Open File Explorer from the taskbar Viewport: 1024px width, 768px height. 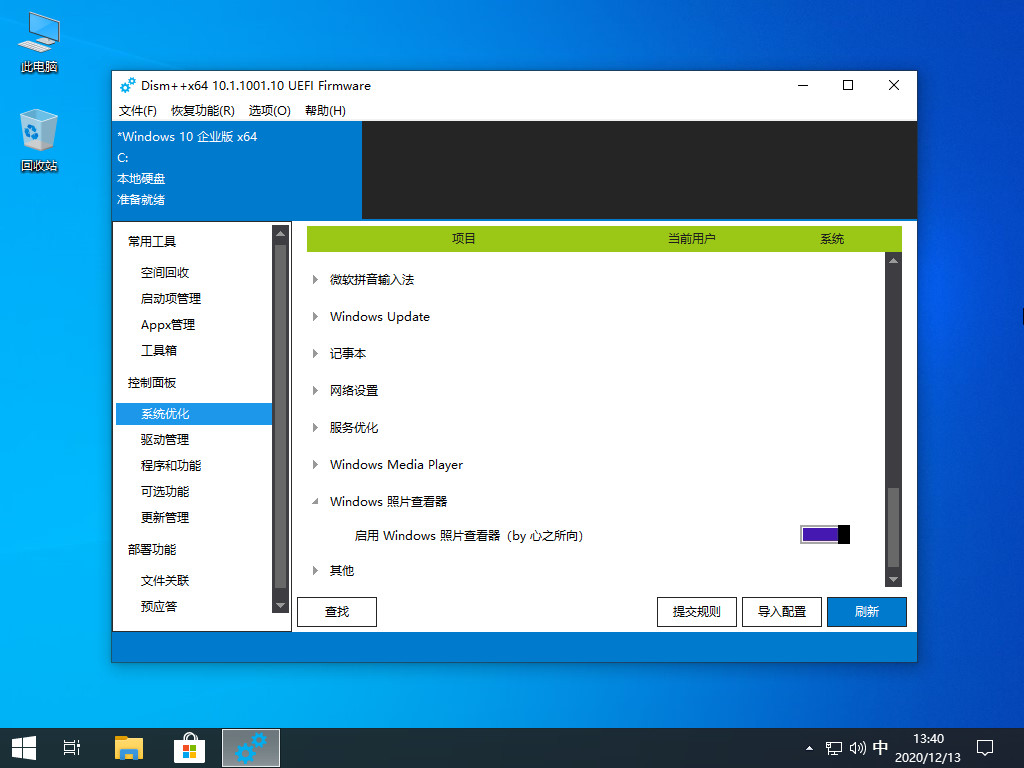click(x=129, y=747)
